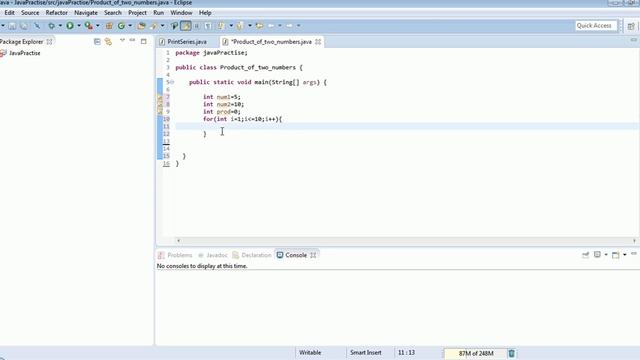Collapse the main method fold marker
Image resolution: width=640 pixels, height=360 pixels.
[x=172, y=82]
